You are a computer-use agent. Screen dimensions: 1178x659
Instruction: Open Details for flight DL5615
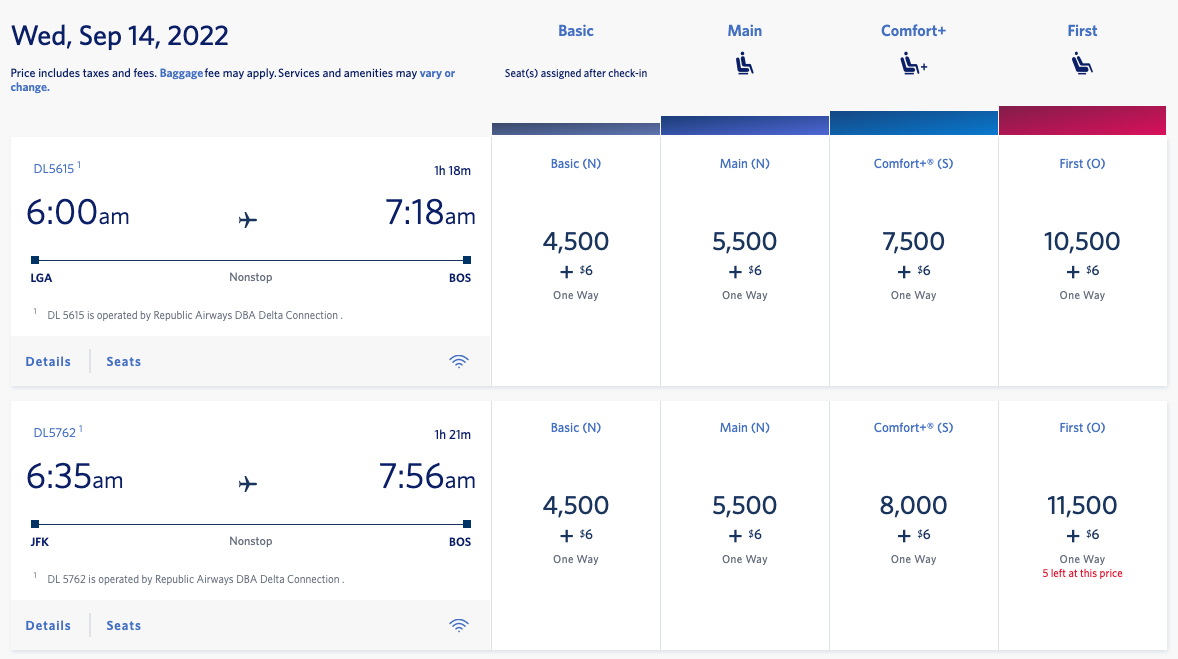click(48, 362)
